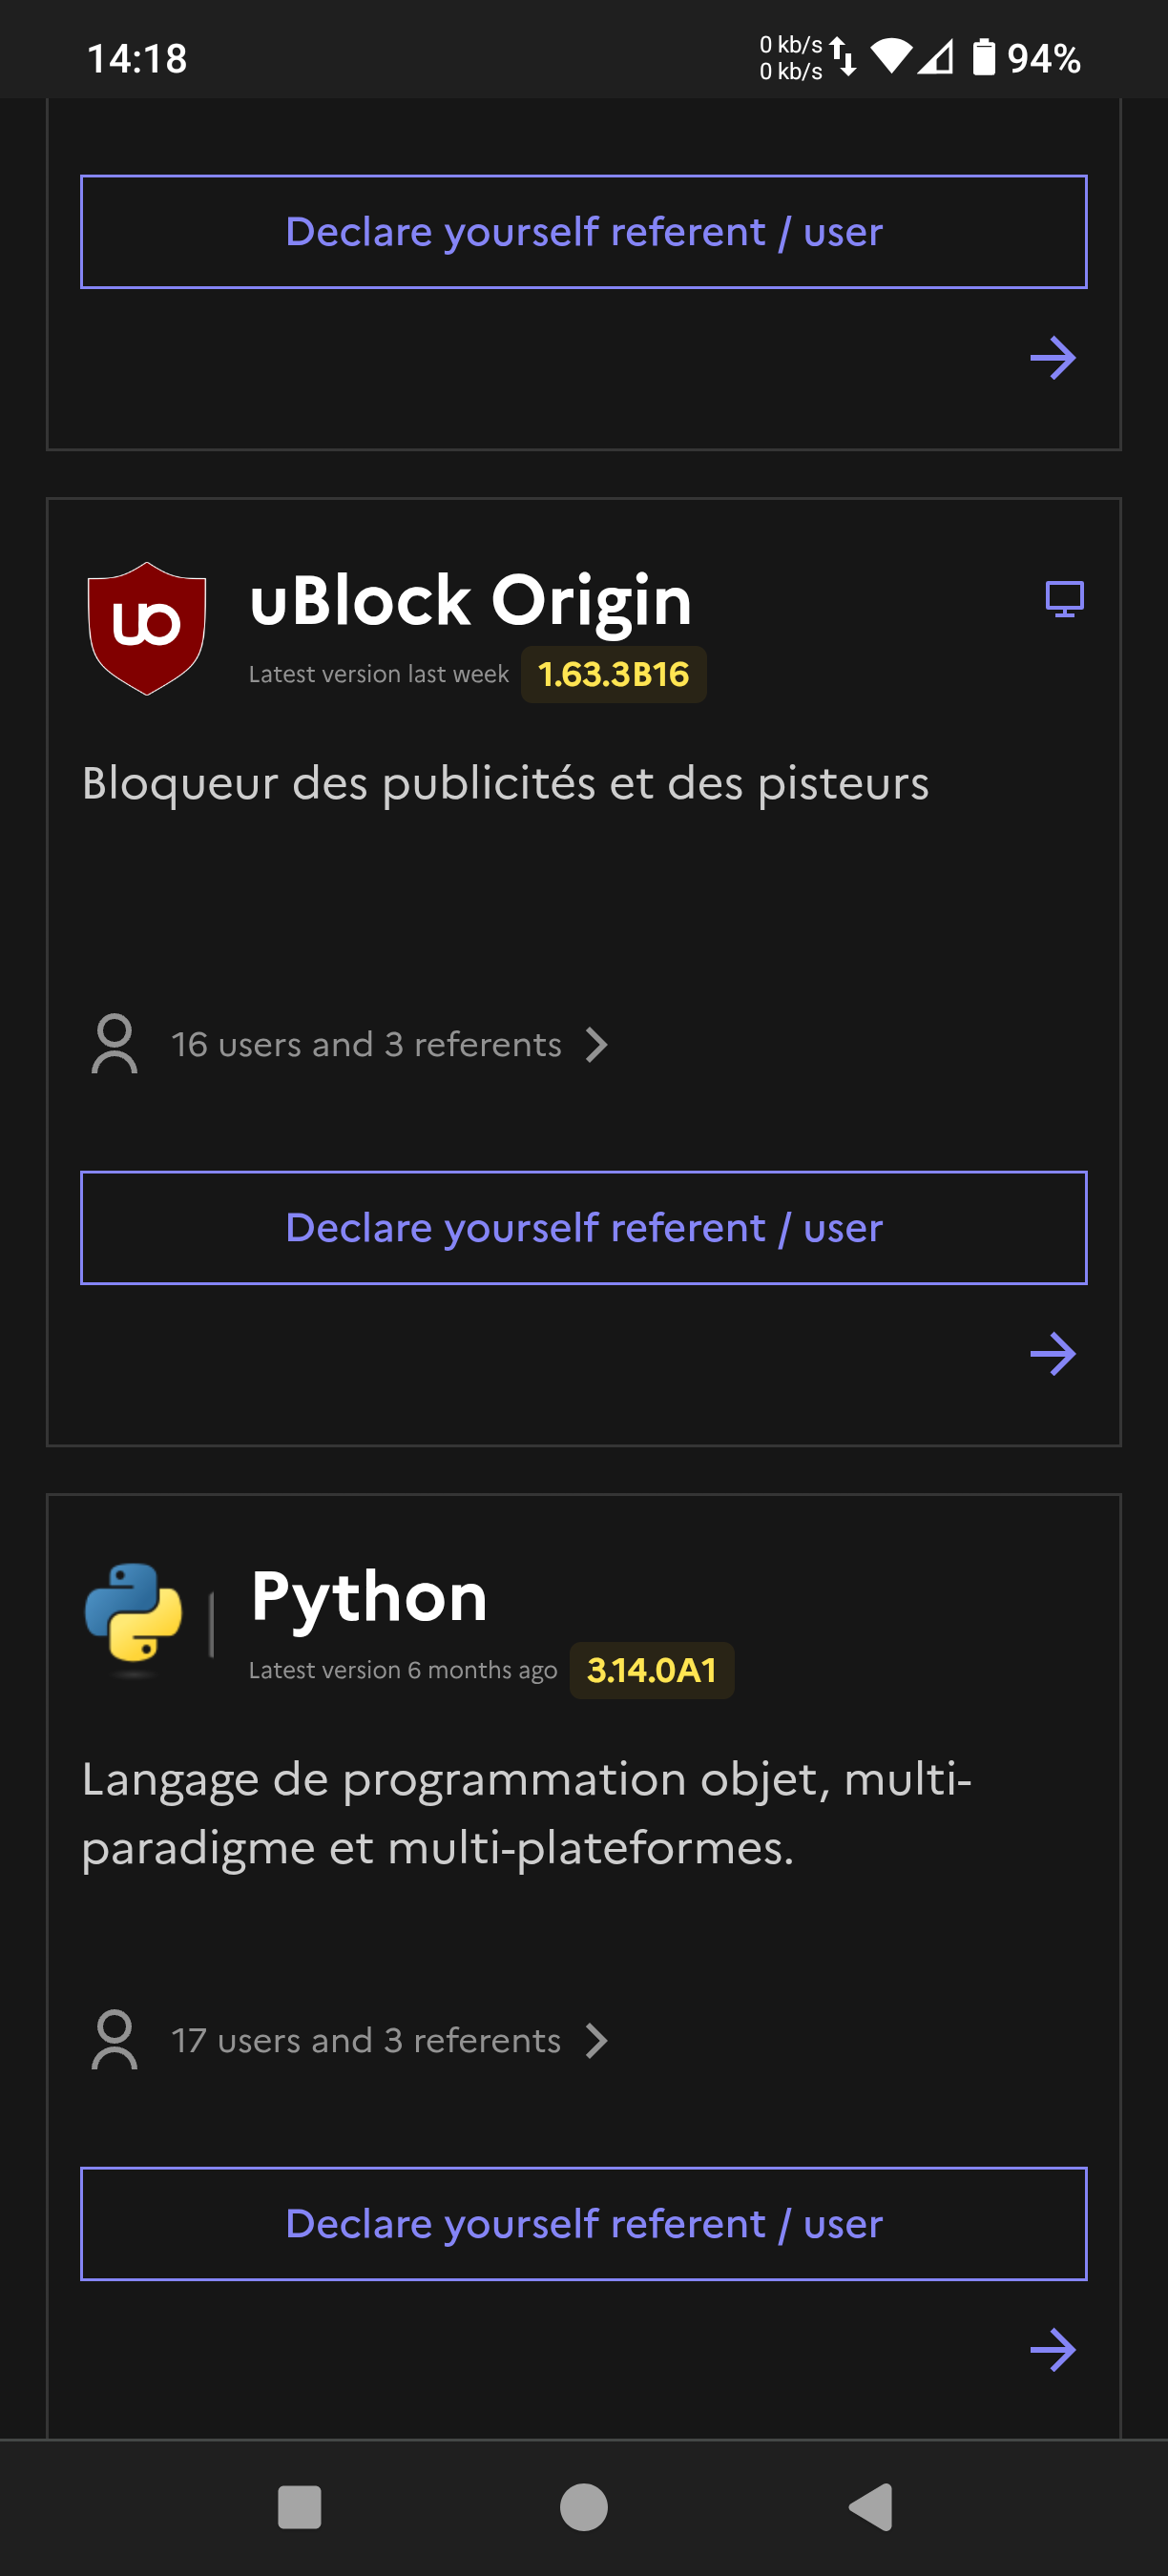Tap the 3.14.0A1 version badge
The image size is (1168, 2576).
[x=651, y=1671]
